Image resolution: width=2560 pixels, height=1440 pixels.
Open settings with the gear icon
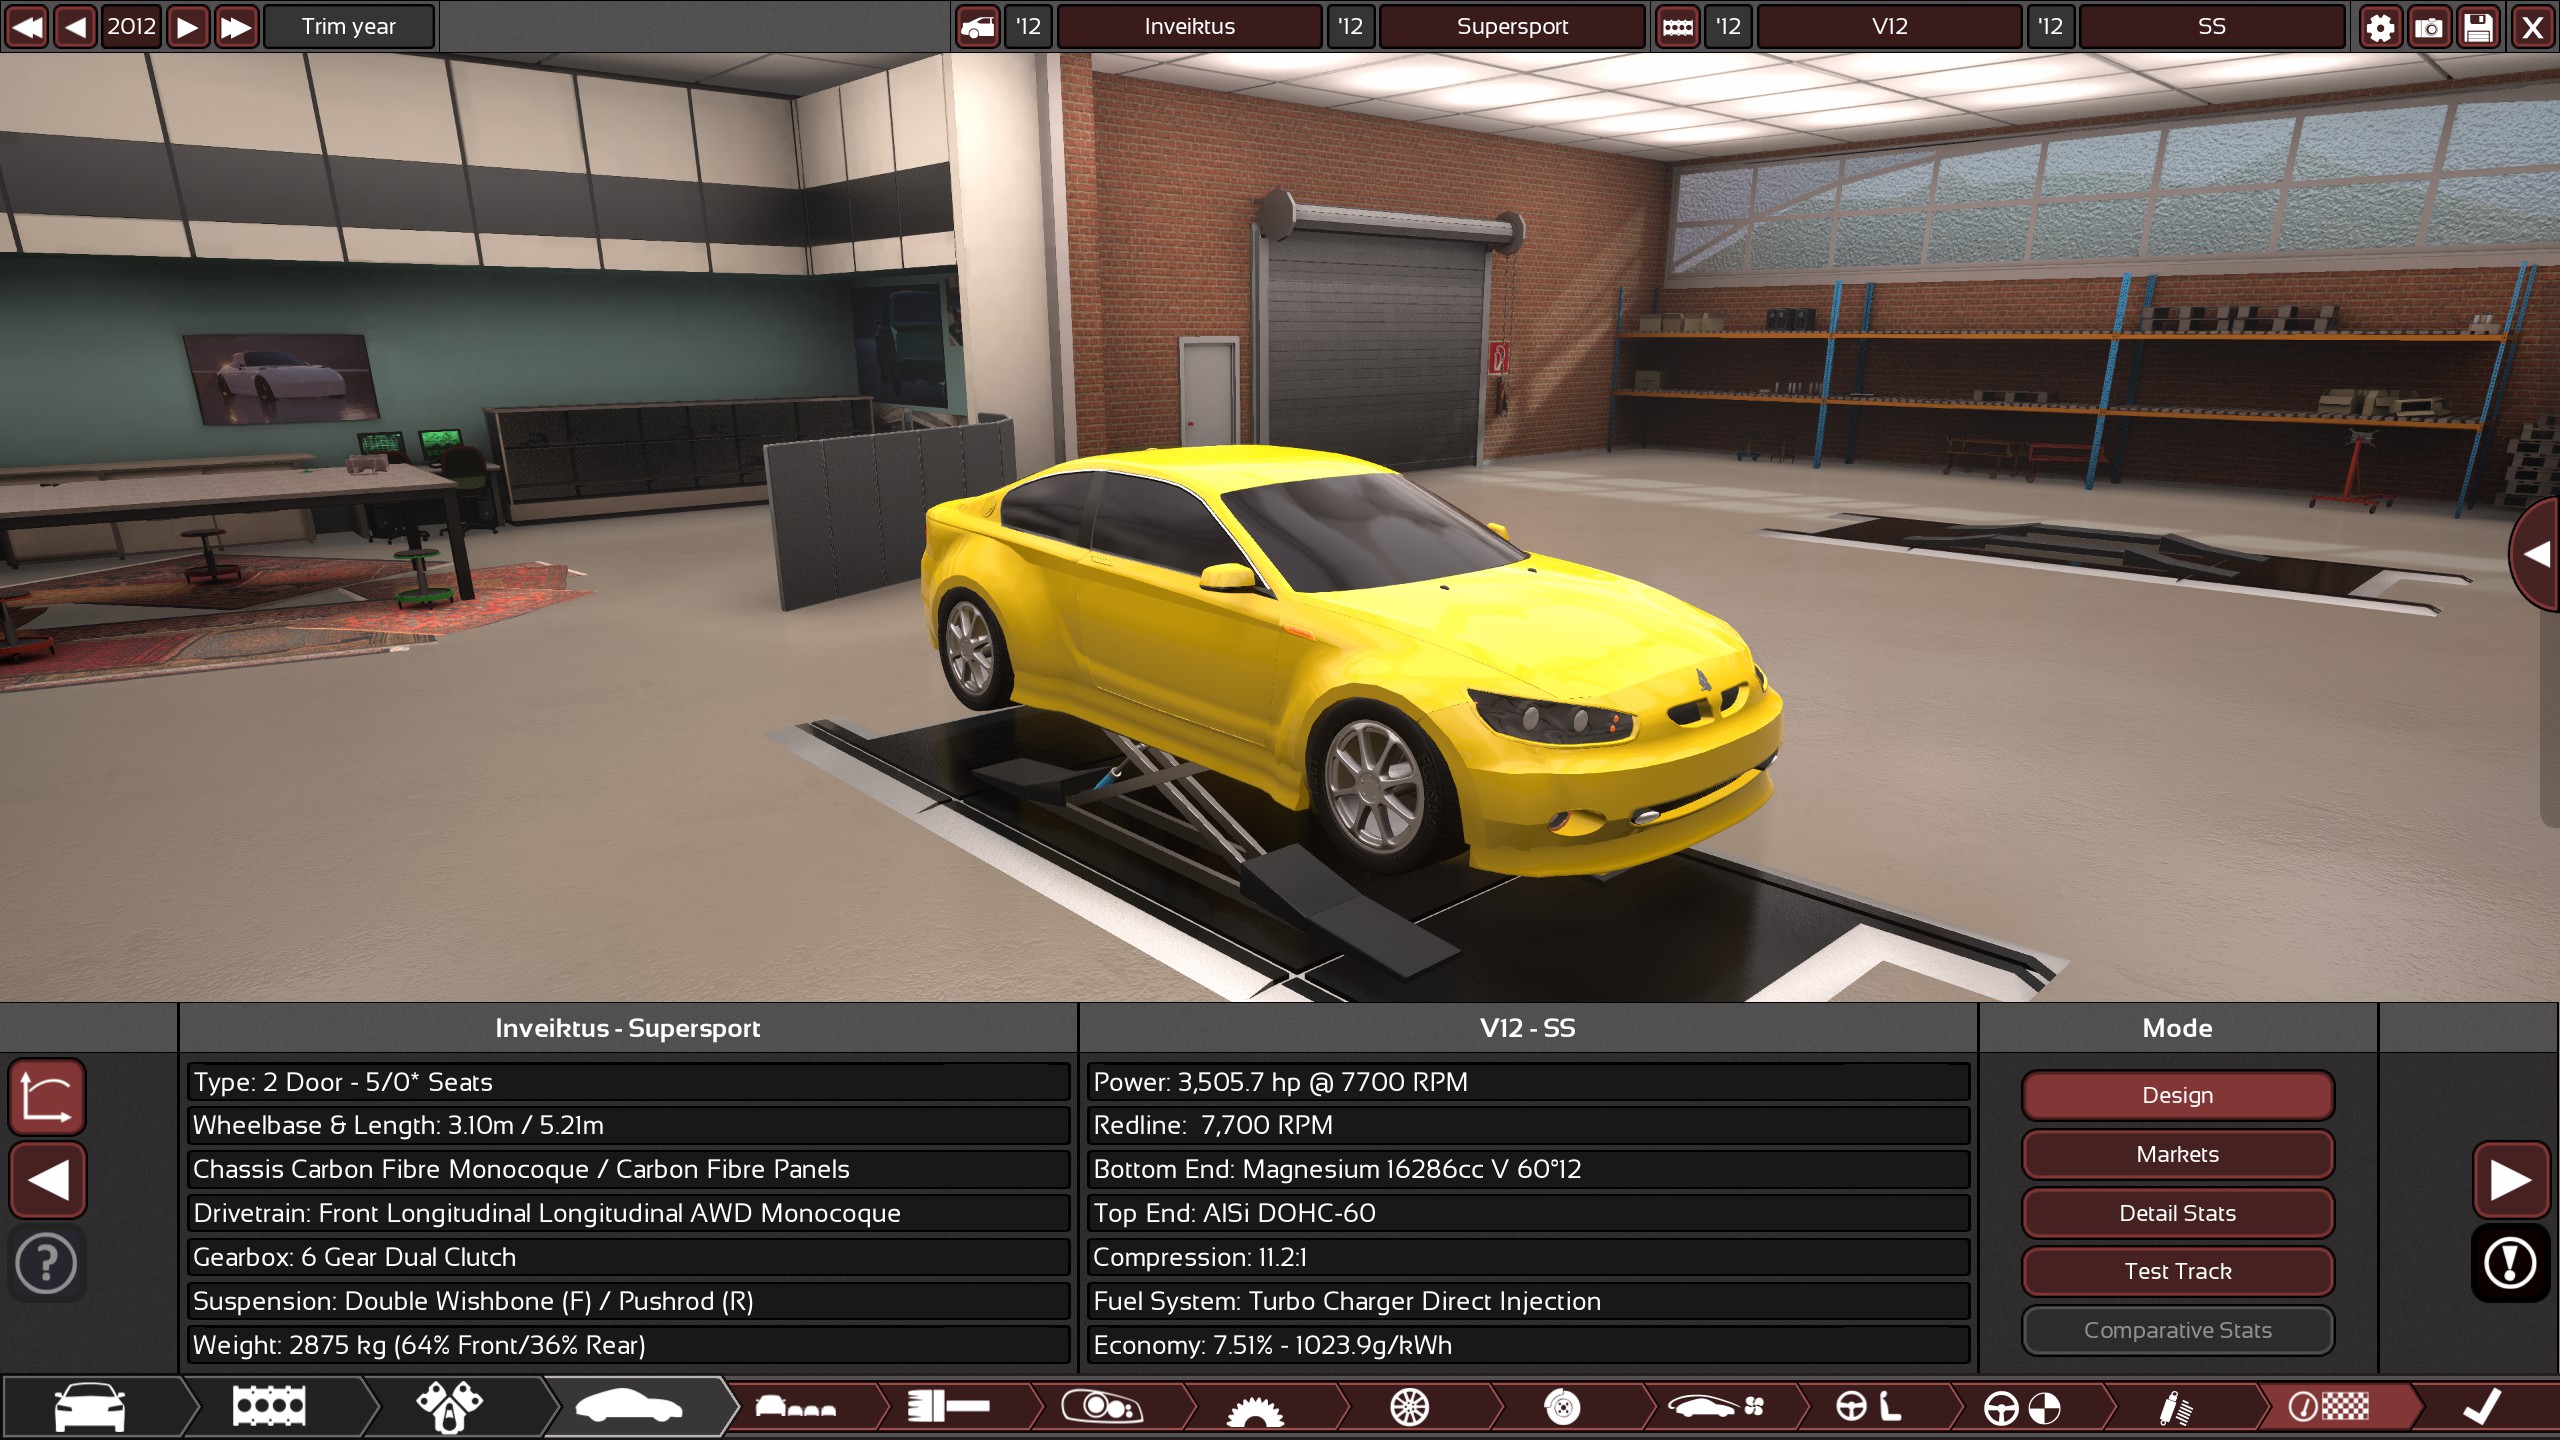(2380, 26)
